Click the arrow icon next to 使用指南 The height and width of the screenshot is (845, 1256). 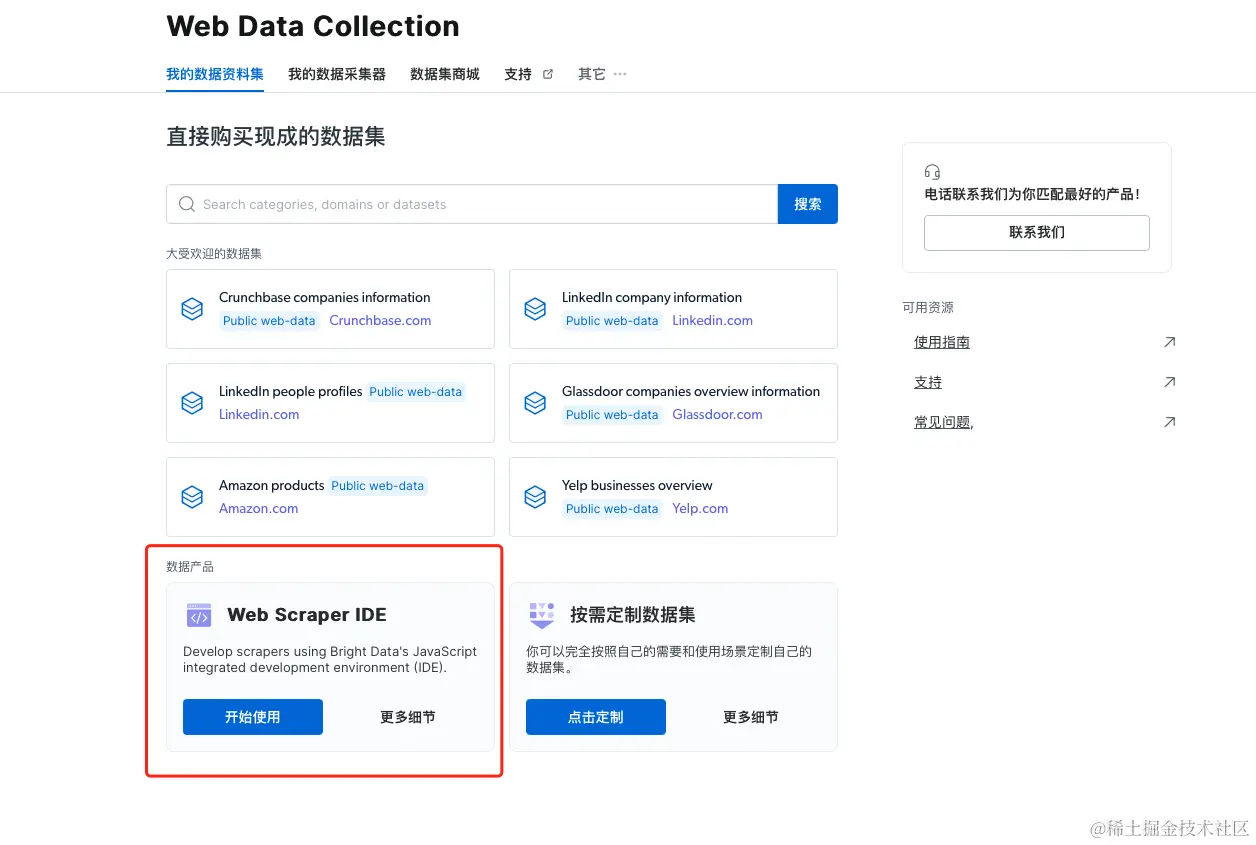(x=1169, y=342)
